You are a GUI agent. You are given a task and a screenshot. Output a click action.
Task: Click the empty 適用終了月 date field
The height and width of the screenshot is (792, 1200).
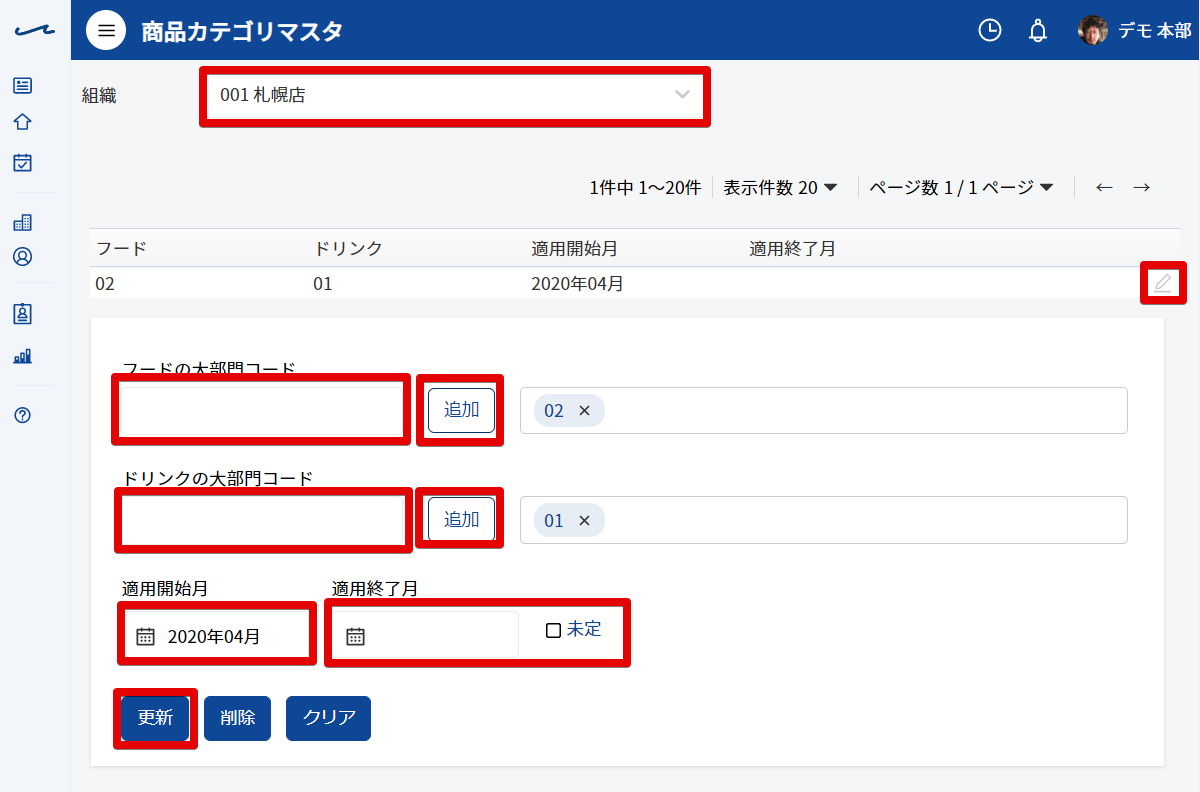[425, 636]
